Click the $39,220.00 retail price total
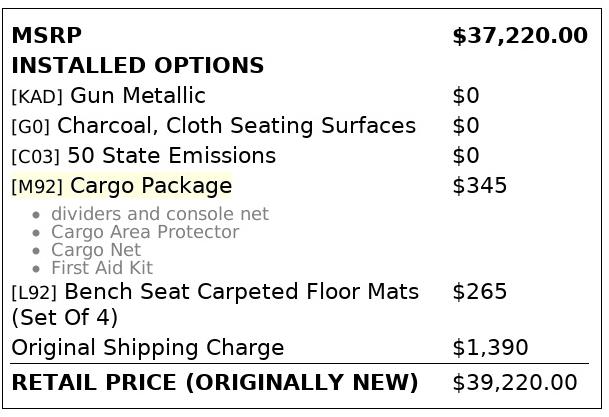Image resolution: width=609 pixels, height=417 pixels. pos(514,383)
